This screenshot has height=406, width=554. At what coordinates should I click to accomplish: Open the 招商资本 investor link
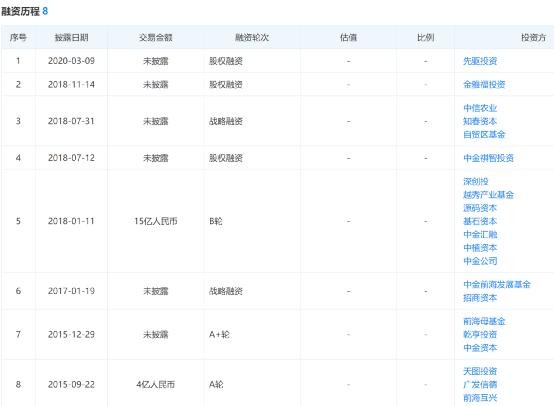(x=480, y=298)
